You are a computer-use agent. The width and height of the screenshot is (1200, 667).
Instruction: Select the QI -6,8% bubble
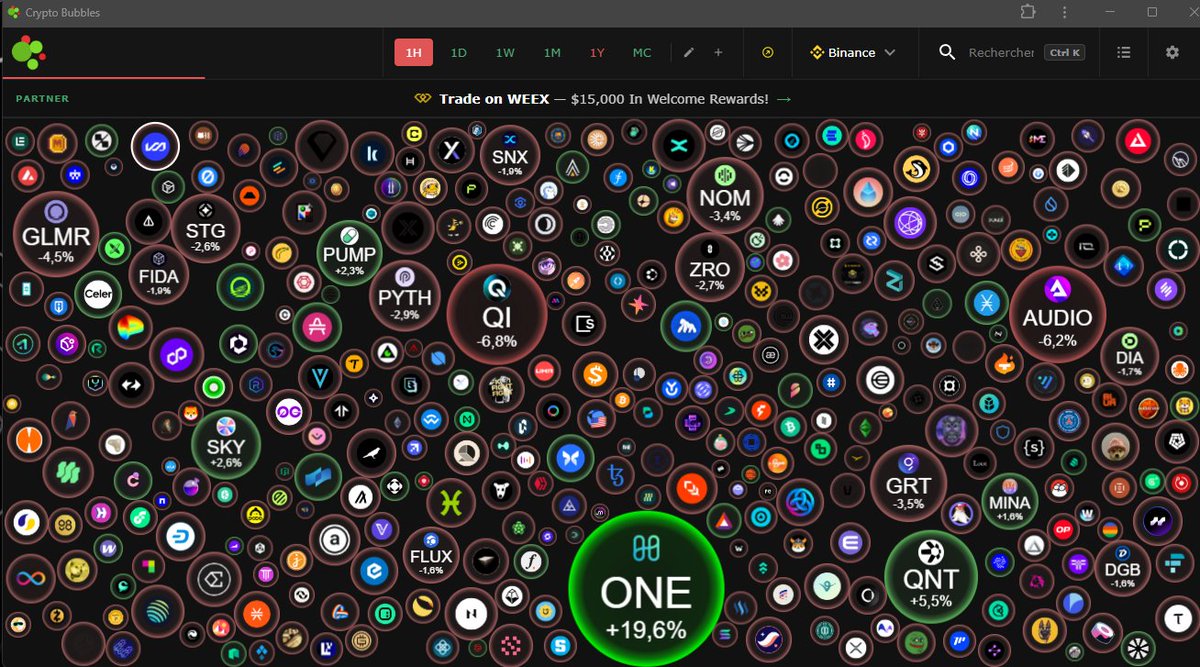point(497,314)
